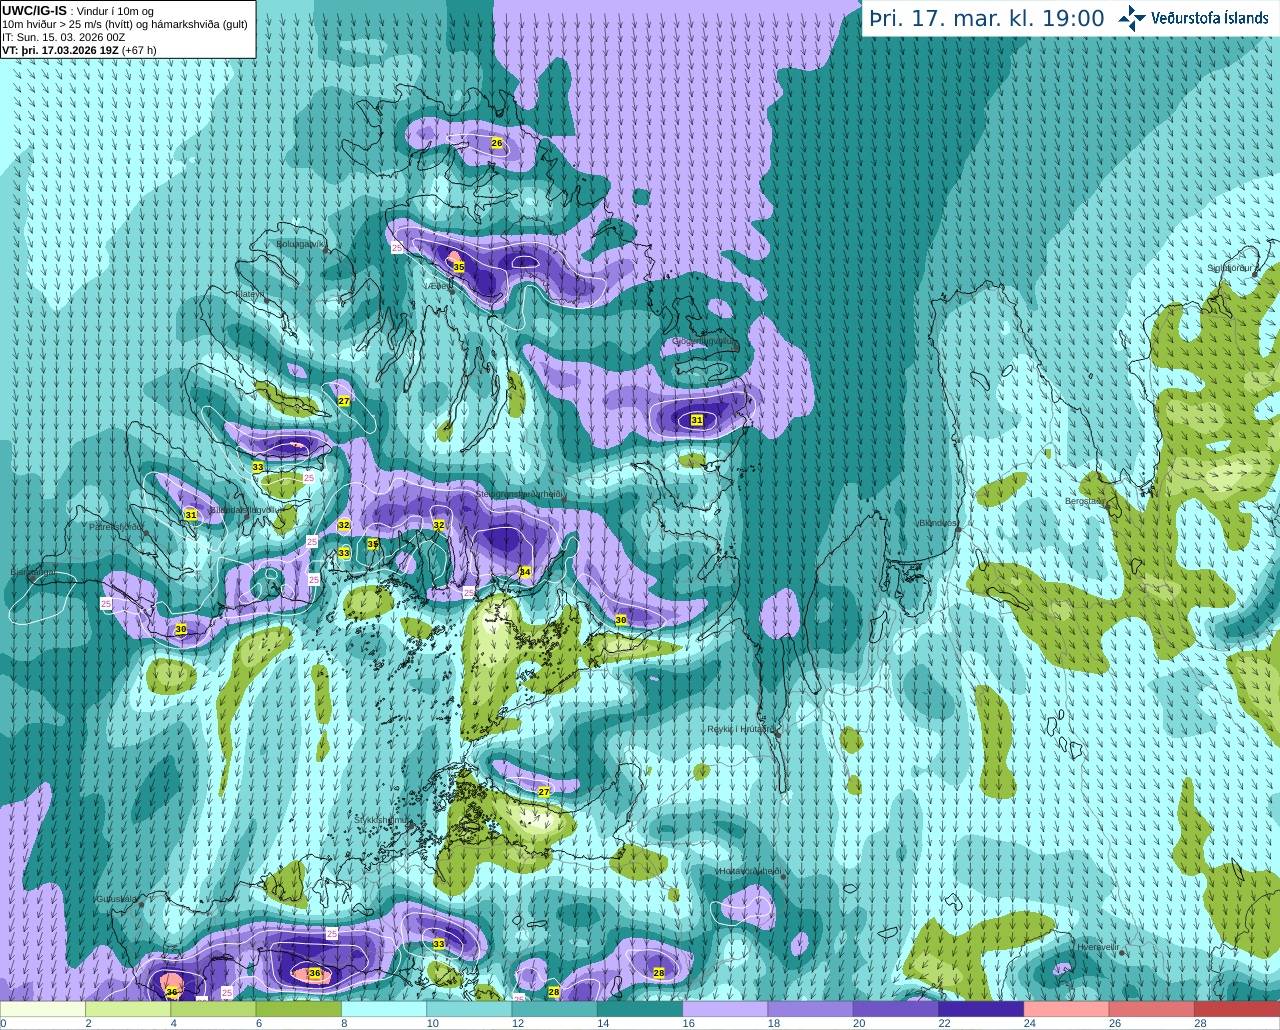Select the Steingrímsfjarðarheiði station label
This screenshot has height=1030, width=1280.
point(519,494)
